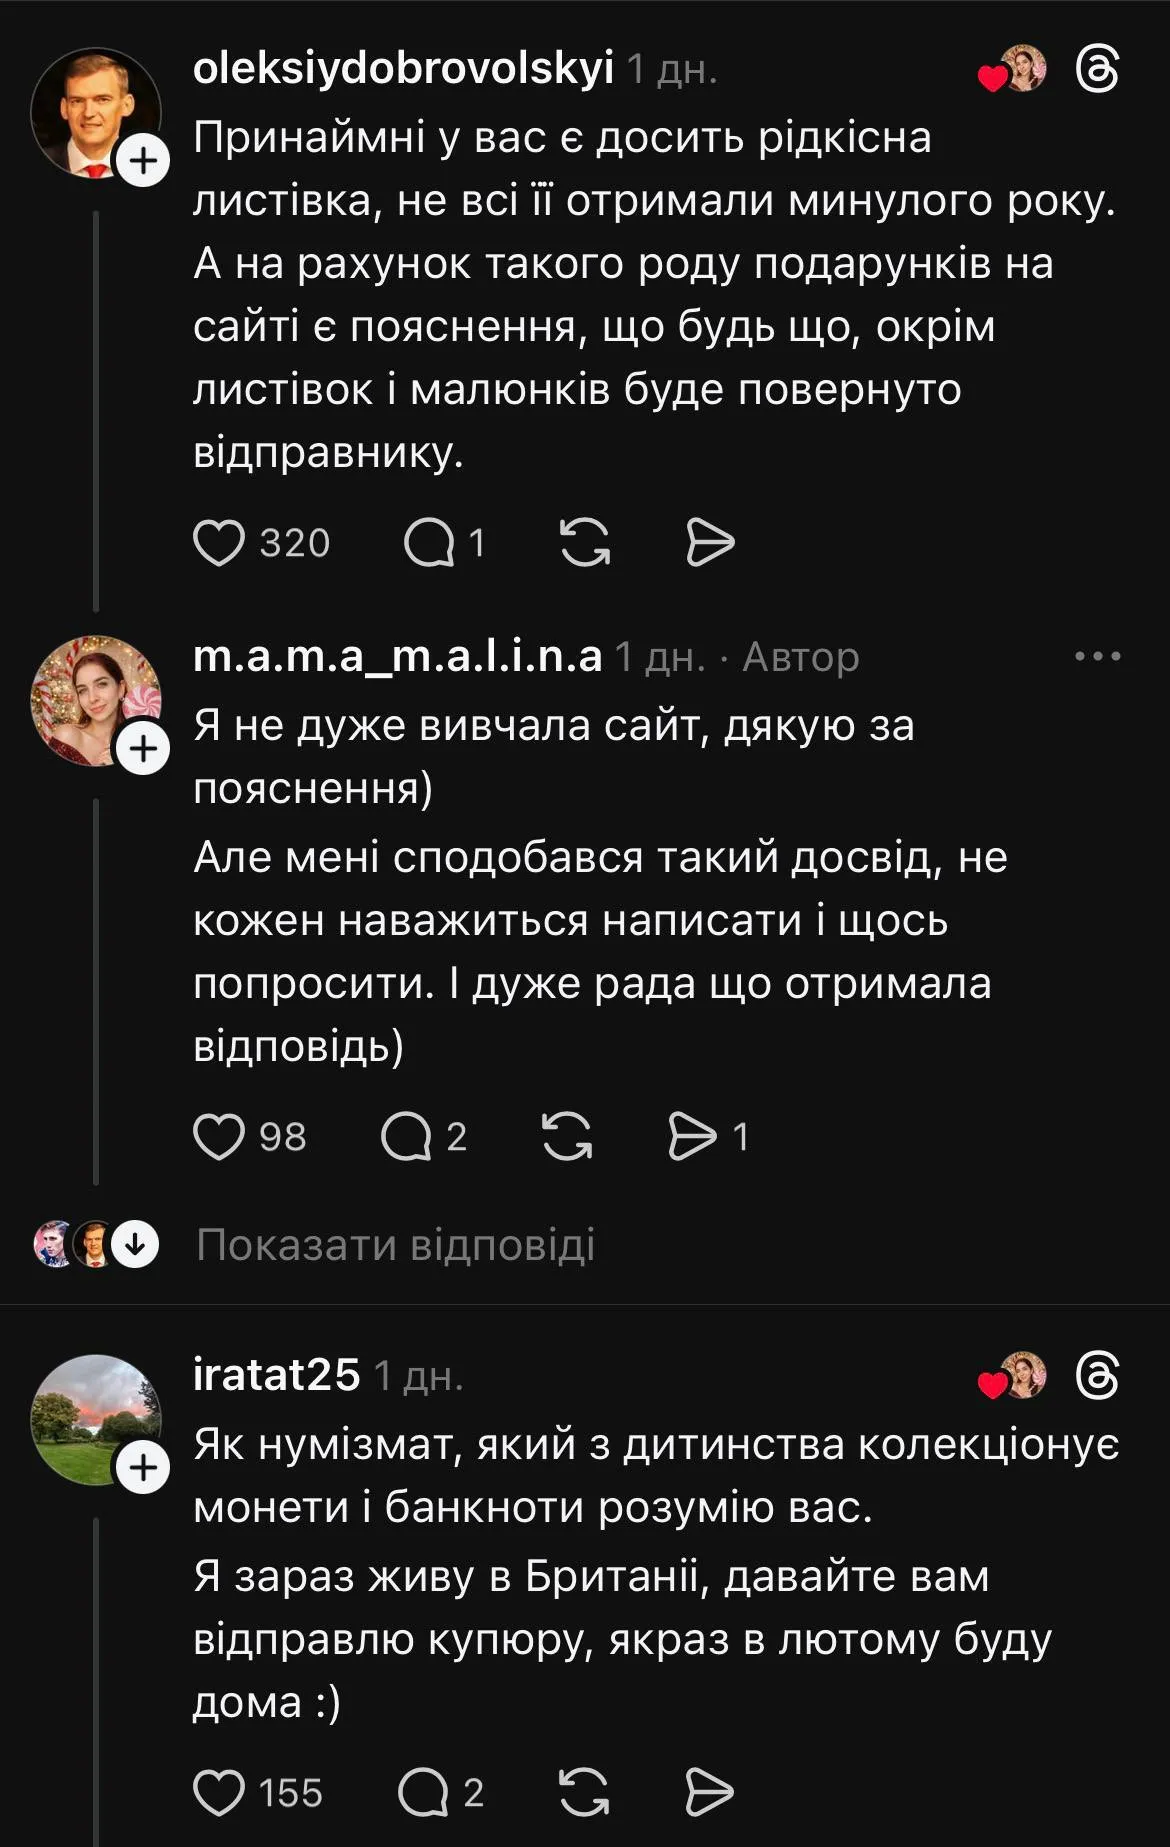Open oleksiydobrovolskyi profile avatar
This screenshot has height=1847, width=1170.
pos(93,110)
